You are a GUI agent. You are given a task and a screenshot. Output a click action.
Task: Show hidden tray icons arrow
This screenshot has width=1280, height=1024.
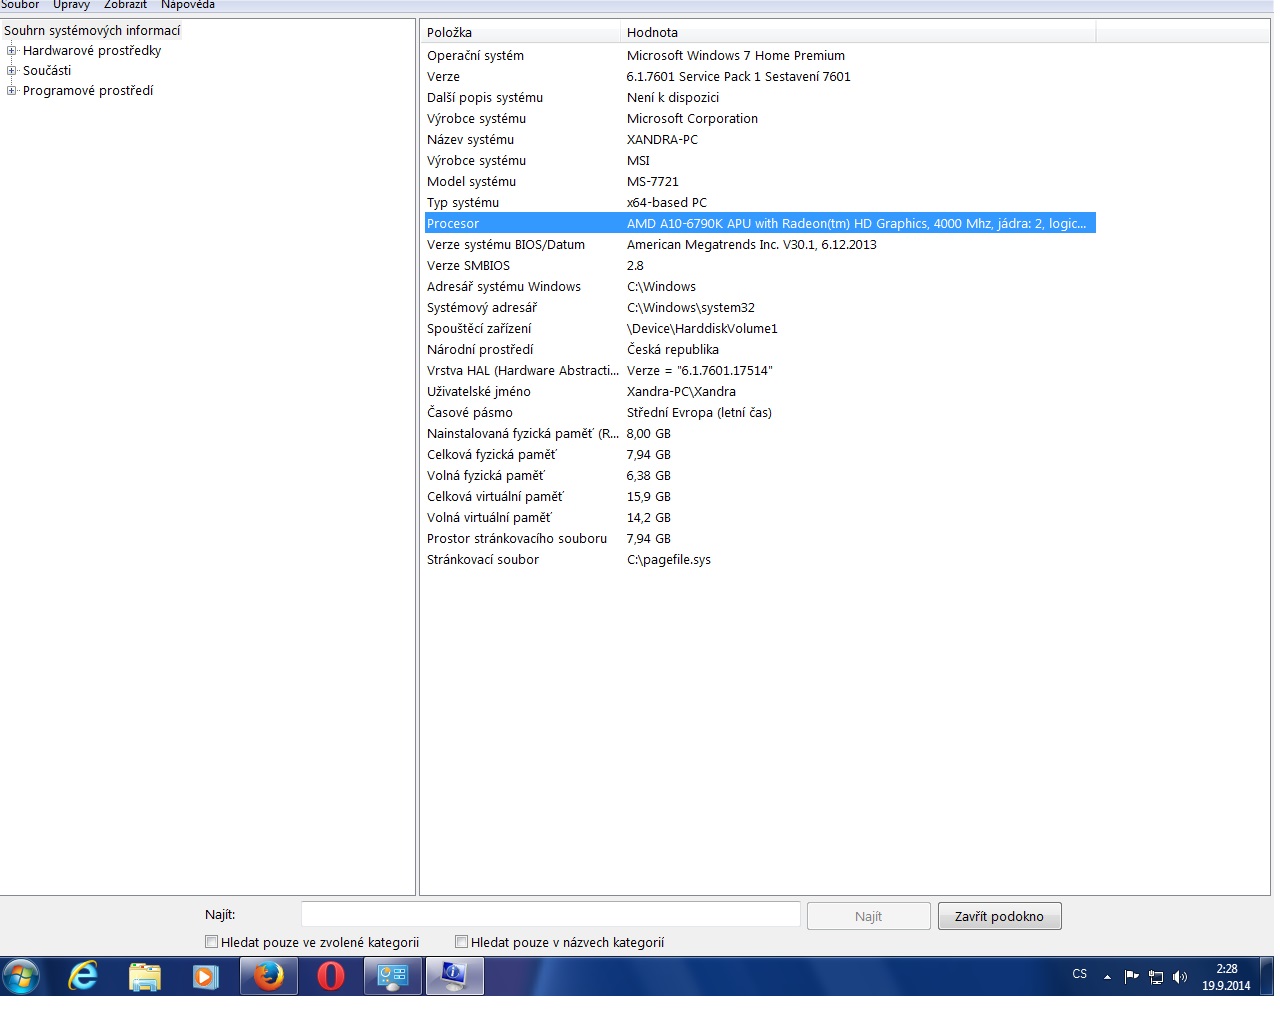(1107, 977)
